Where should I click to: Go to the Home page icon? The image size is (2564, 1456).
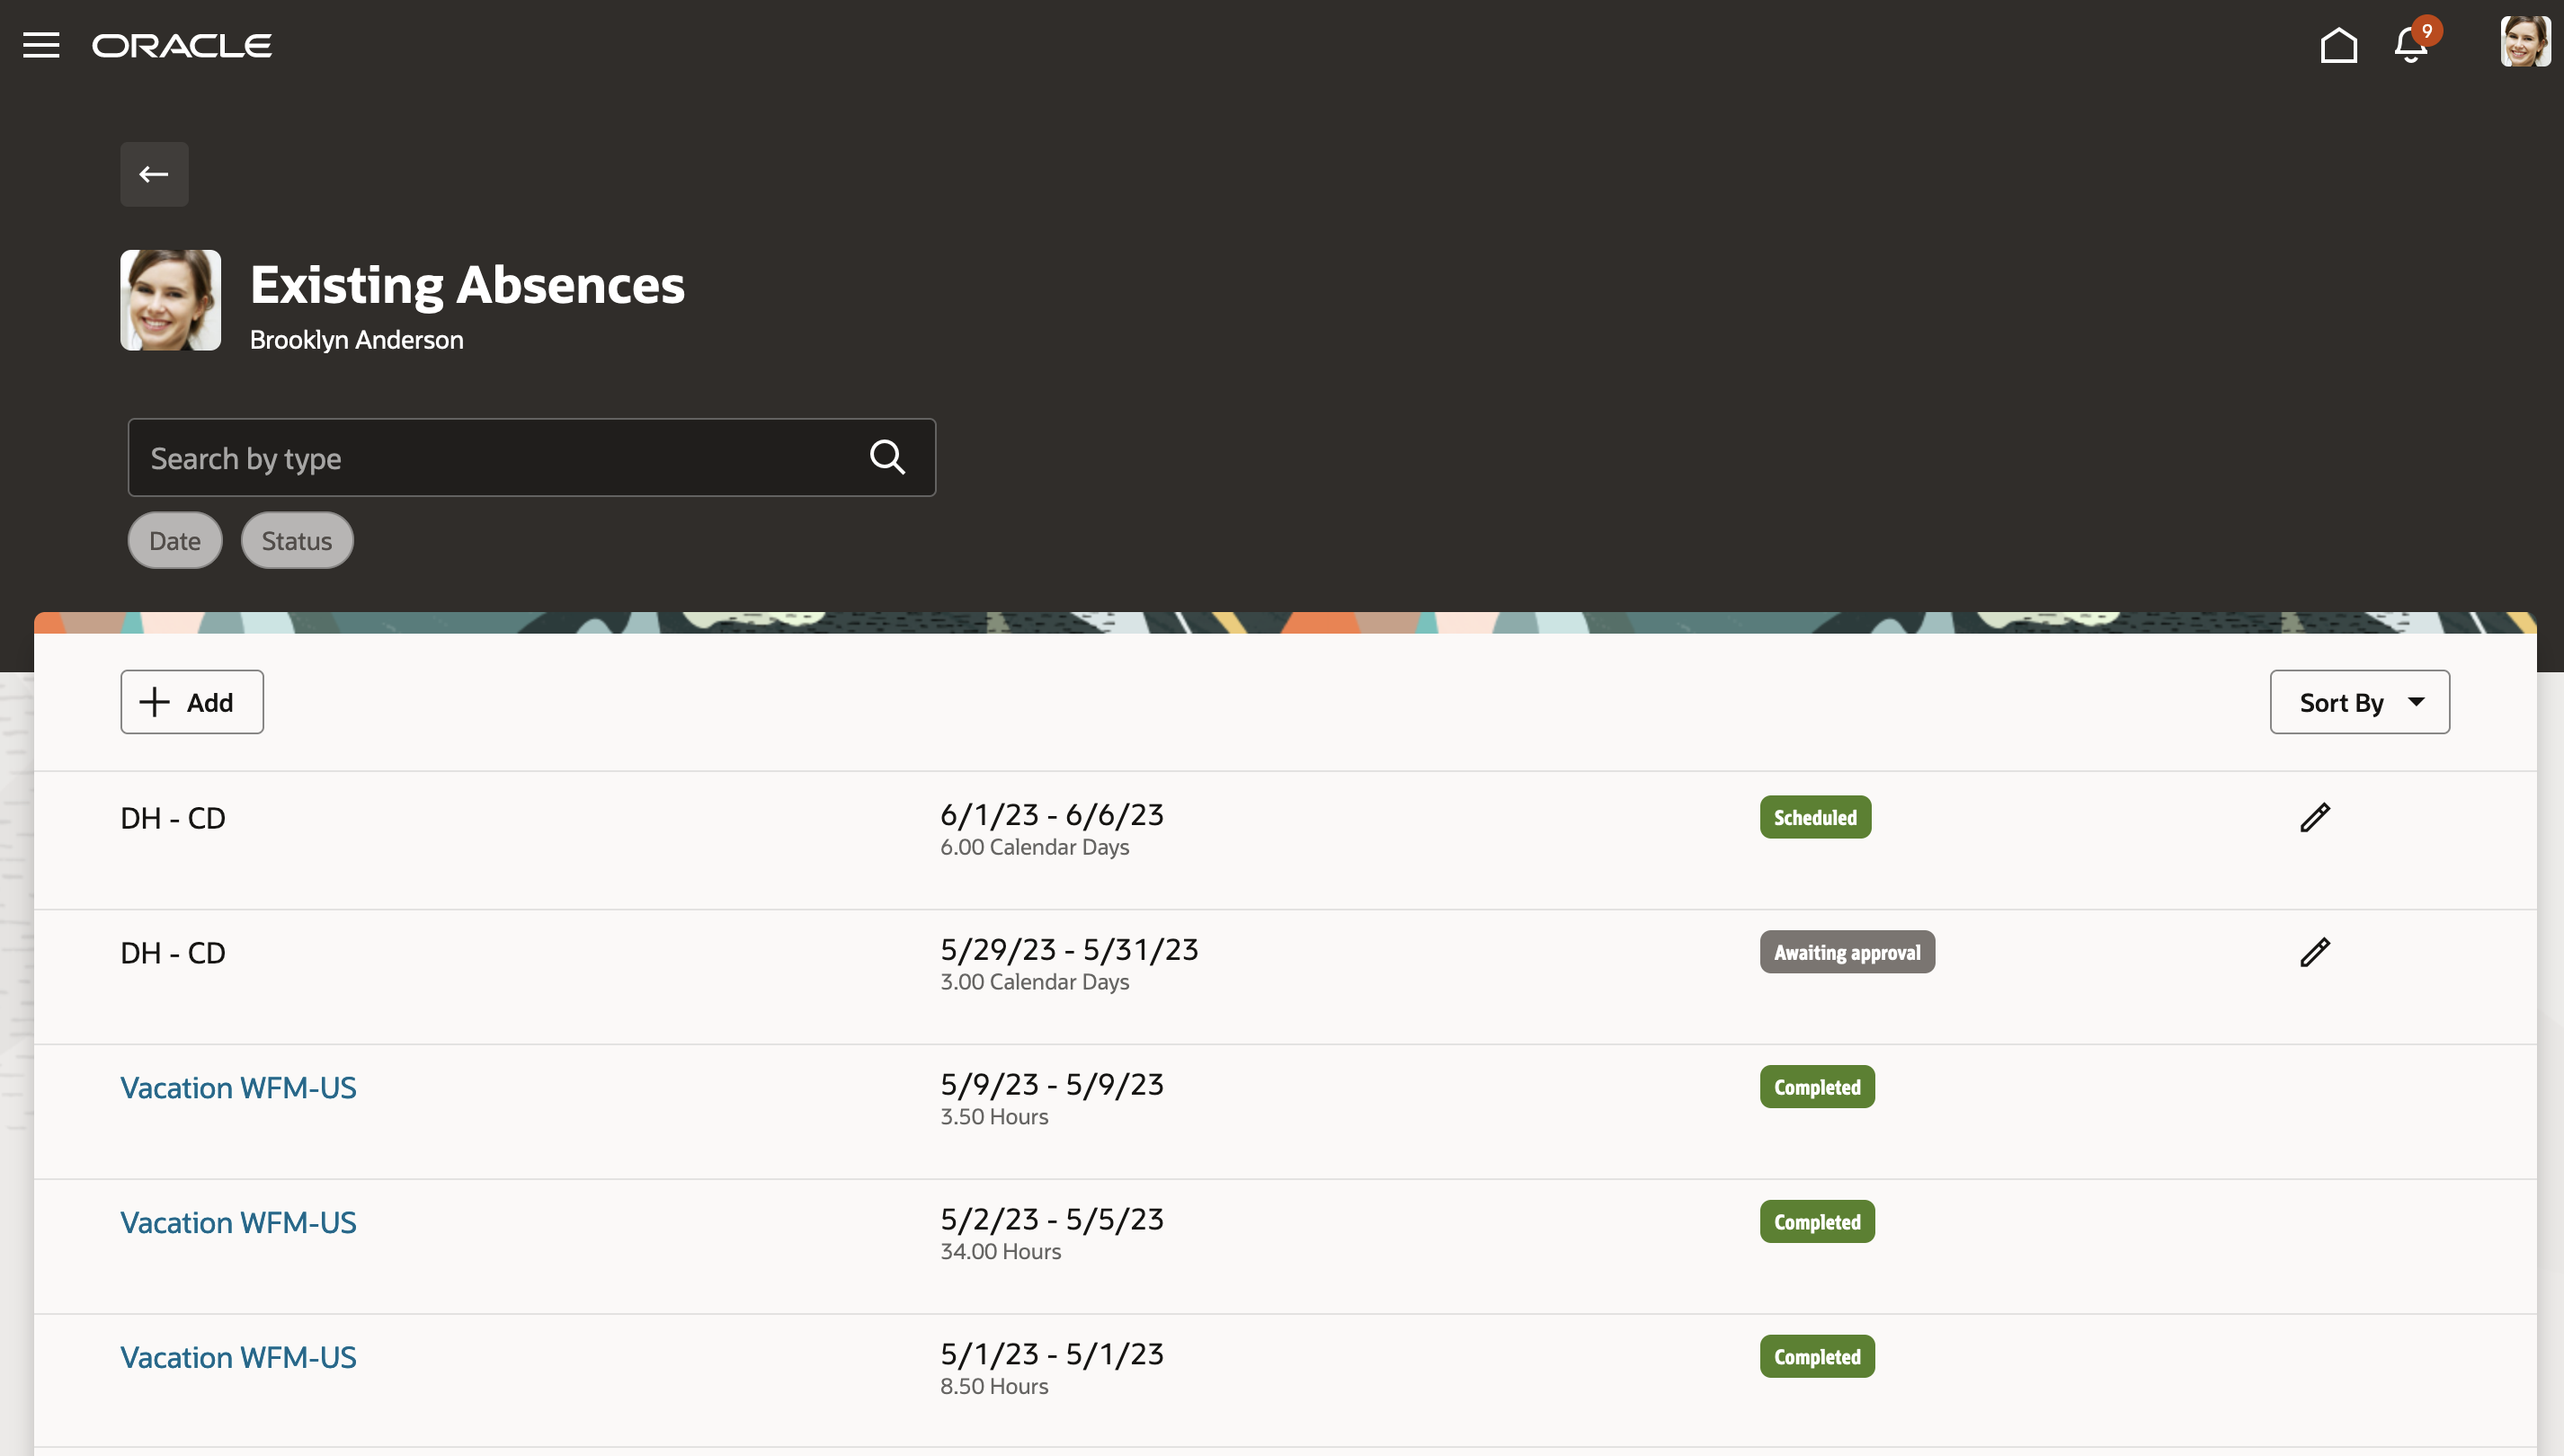tap(2338, 45)
